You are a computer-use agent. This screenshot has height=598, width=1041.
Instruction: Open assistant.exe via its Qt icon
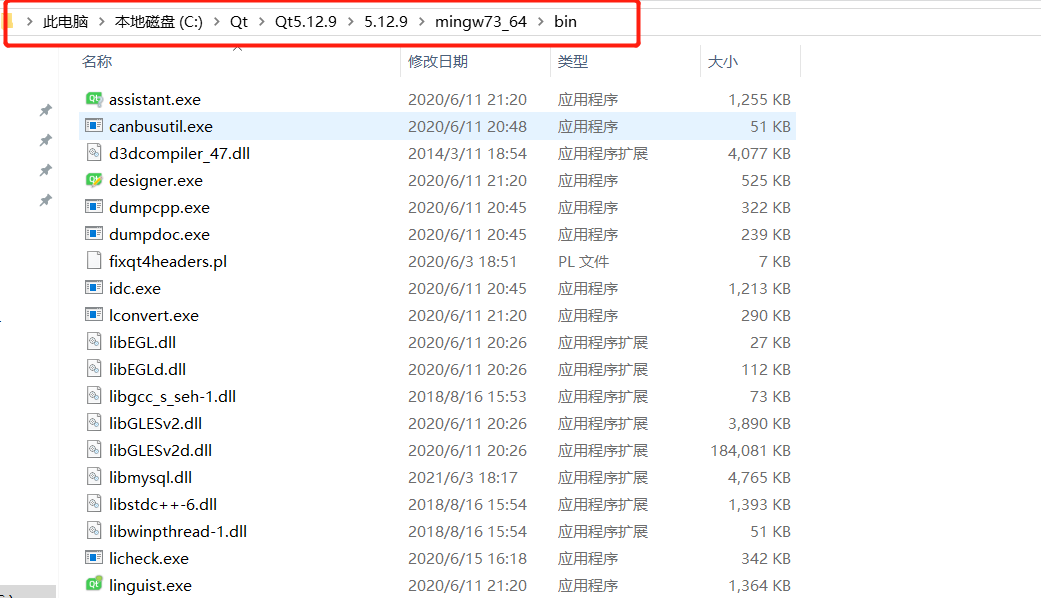(x=93, y=99)
